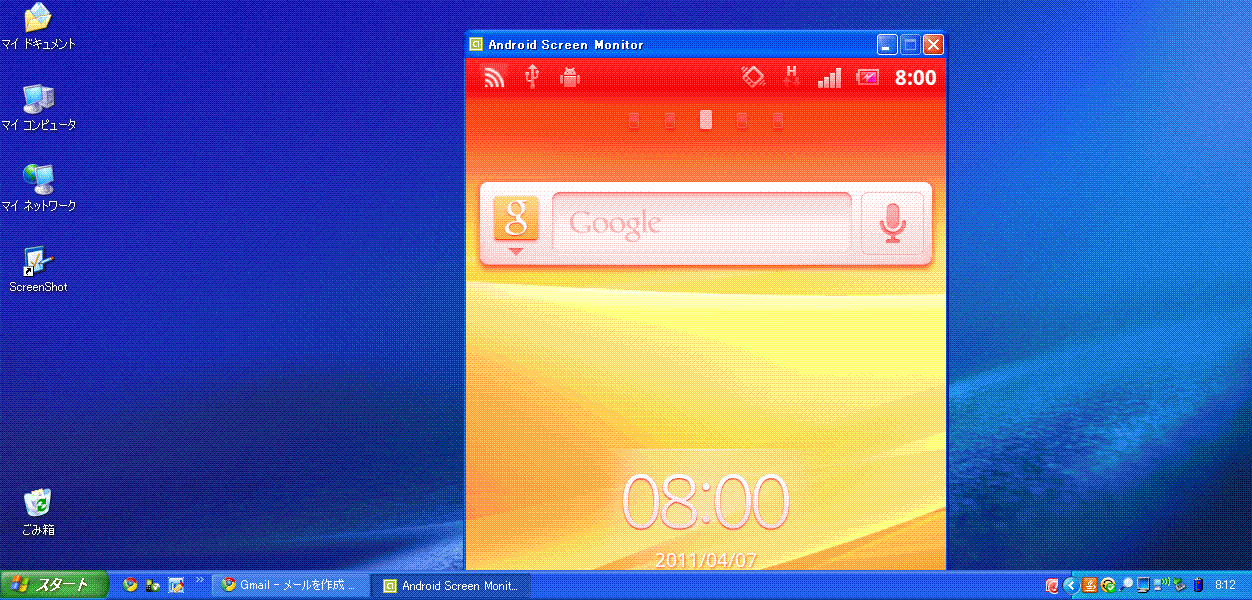1252x600 pixels.
Task: Launch Chrome from the quick launch bar
Action: pyautogui.click(x=130, y=585)
